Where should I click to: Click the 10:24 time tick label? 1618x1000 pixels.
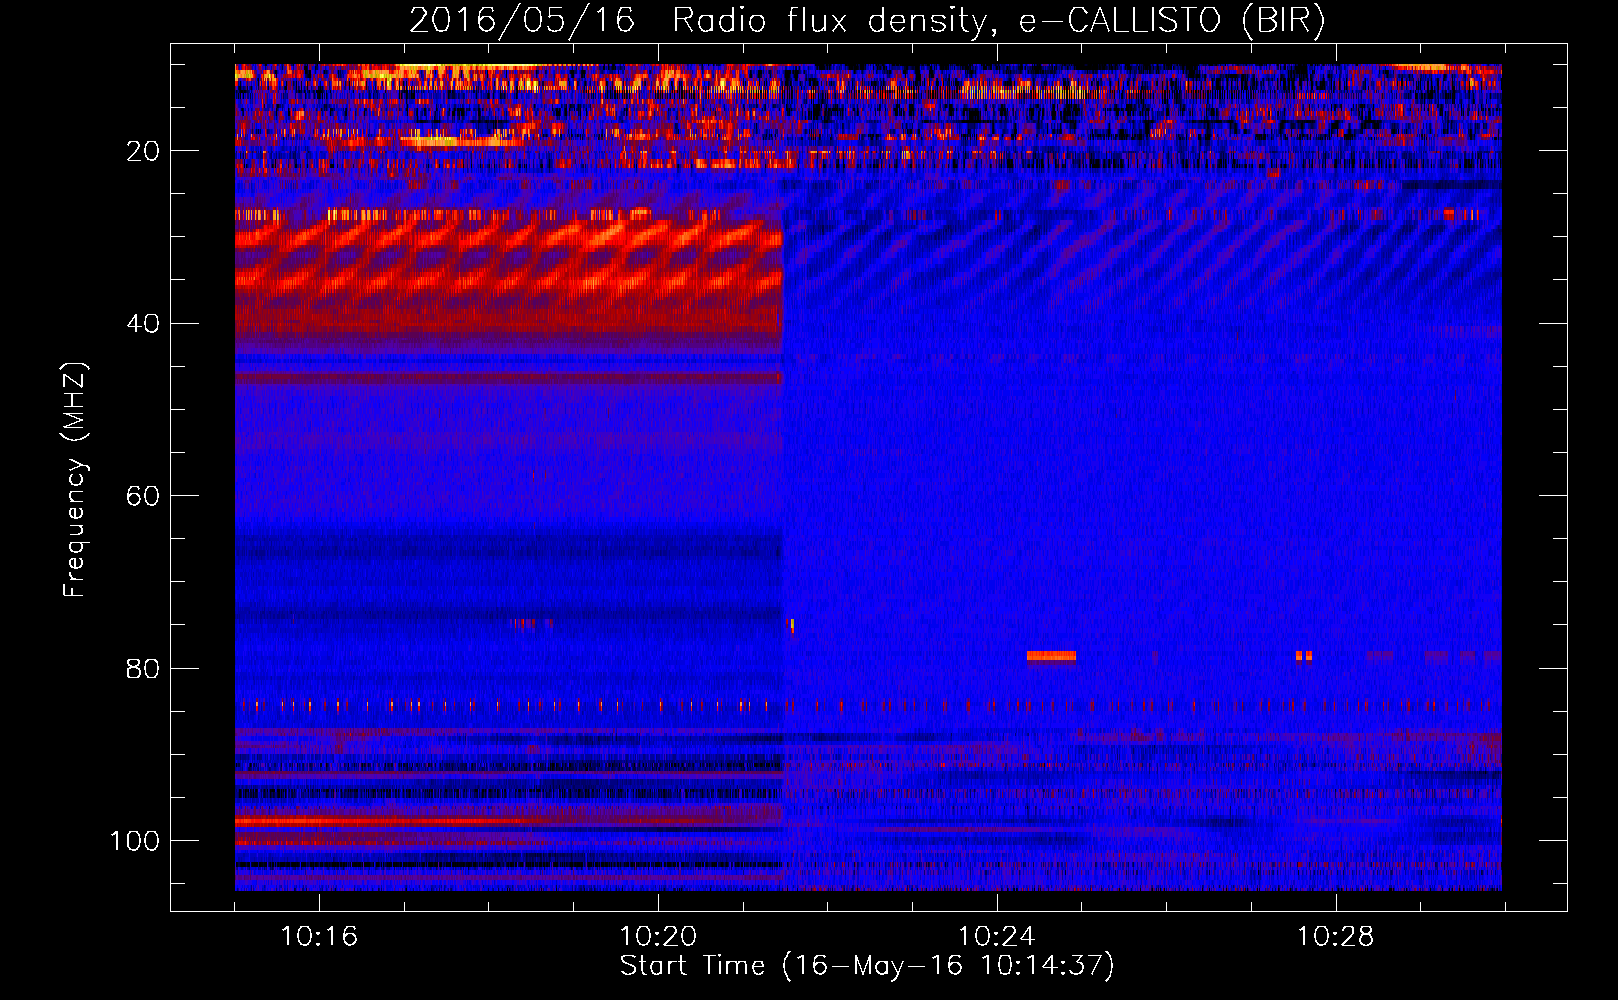click(997, 937)
